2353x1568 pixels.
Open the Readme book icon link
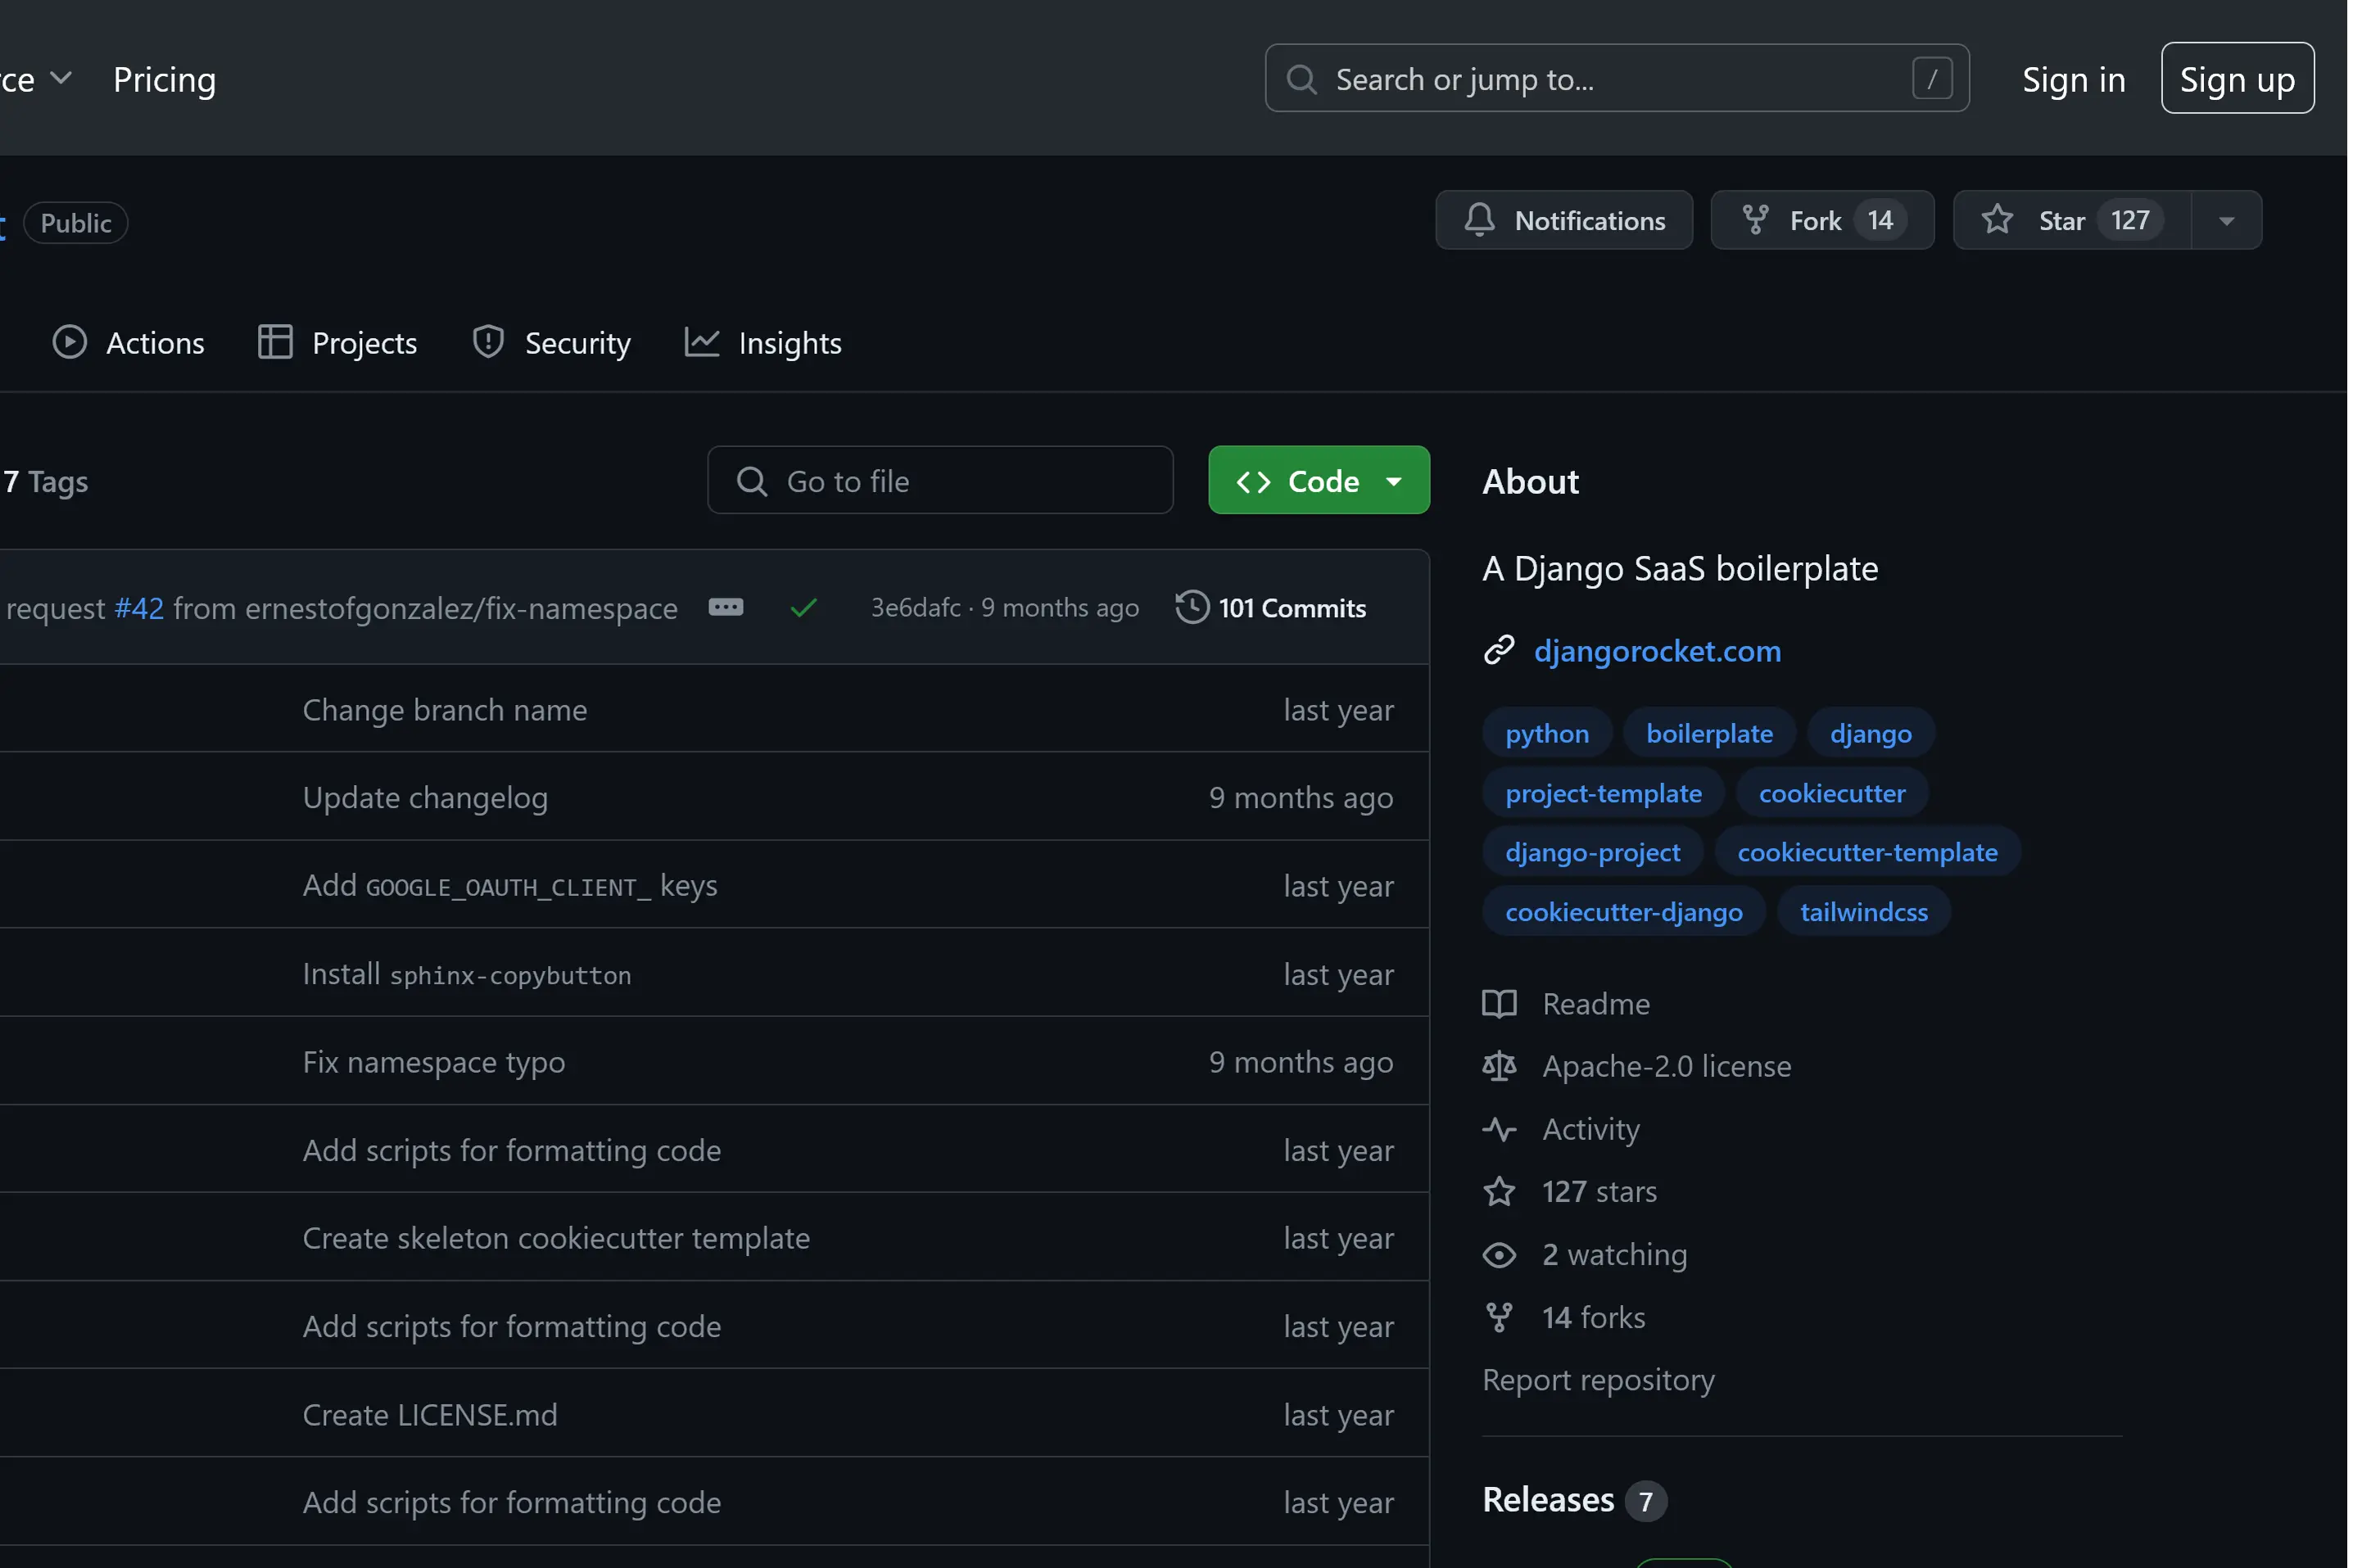point(1499,1004)
